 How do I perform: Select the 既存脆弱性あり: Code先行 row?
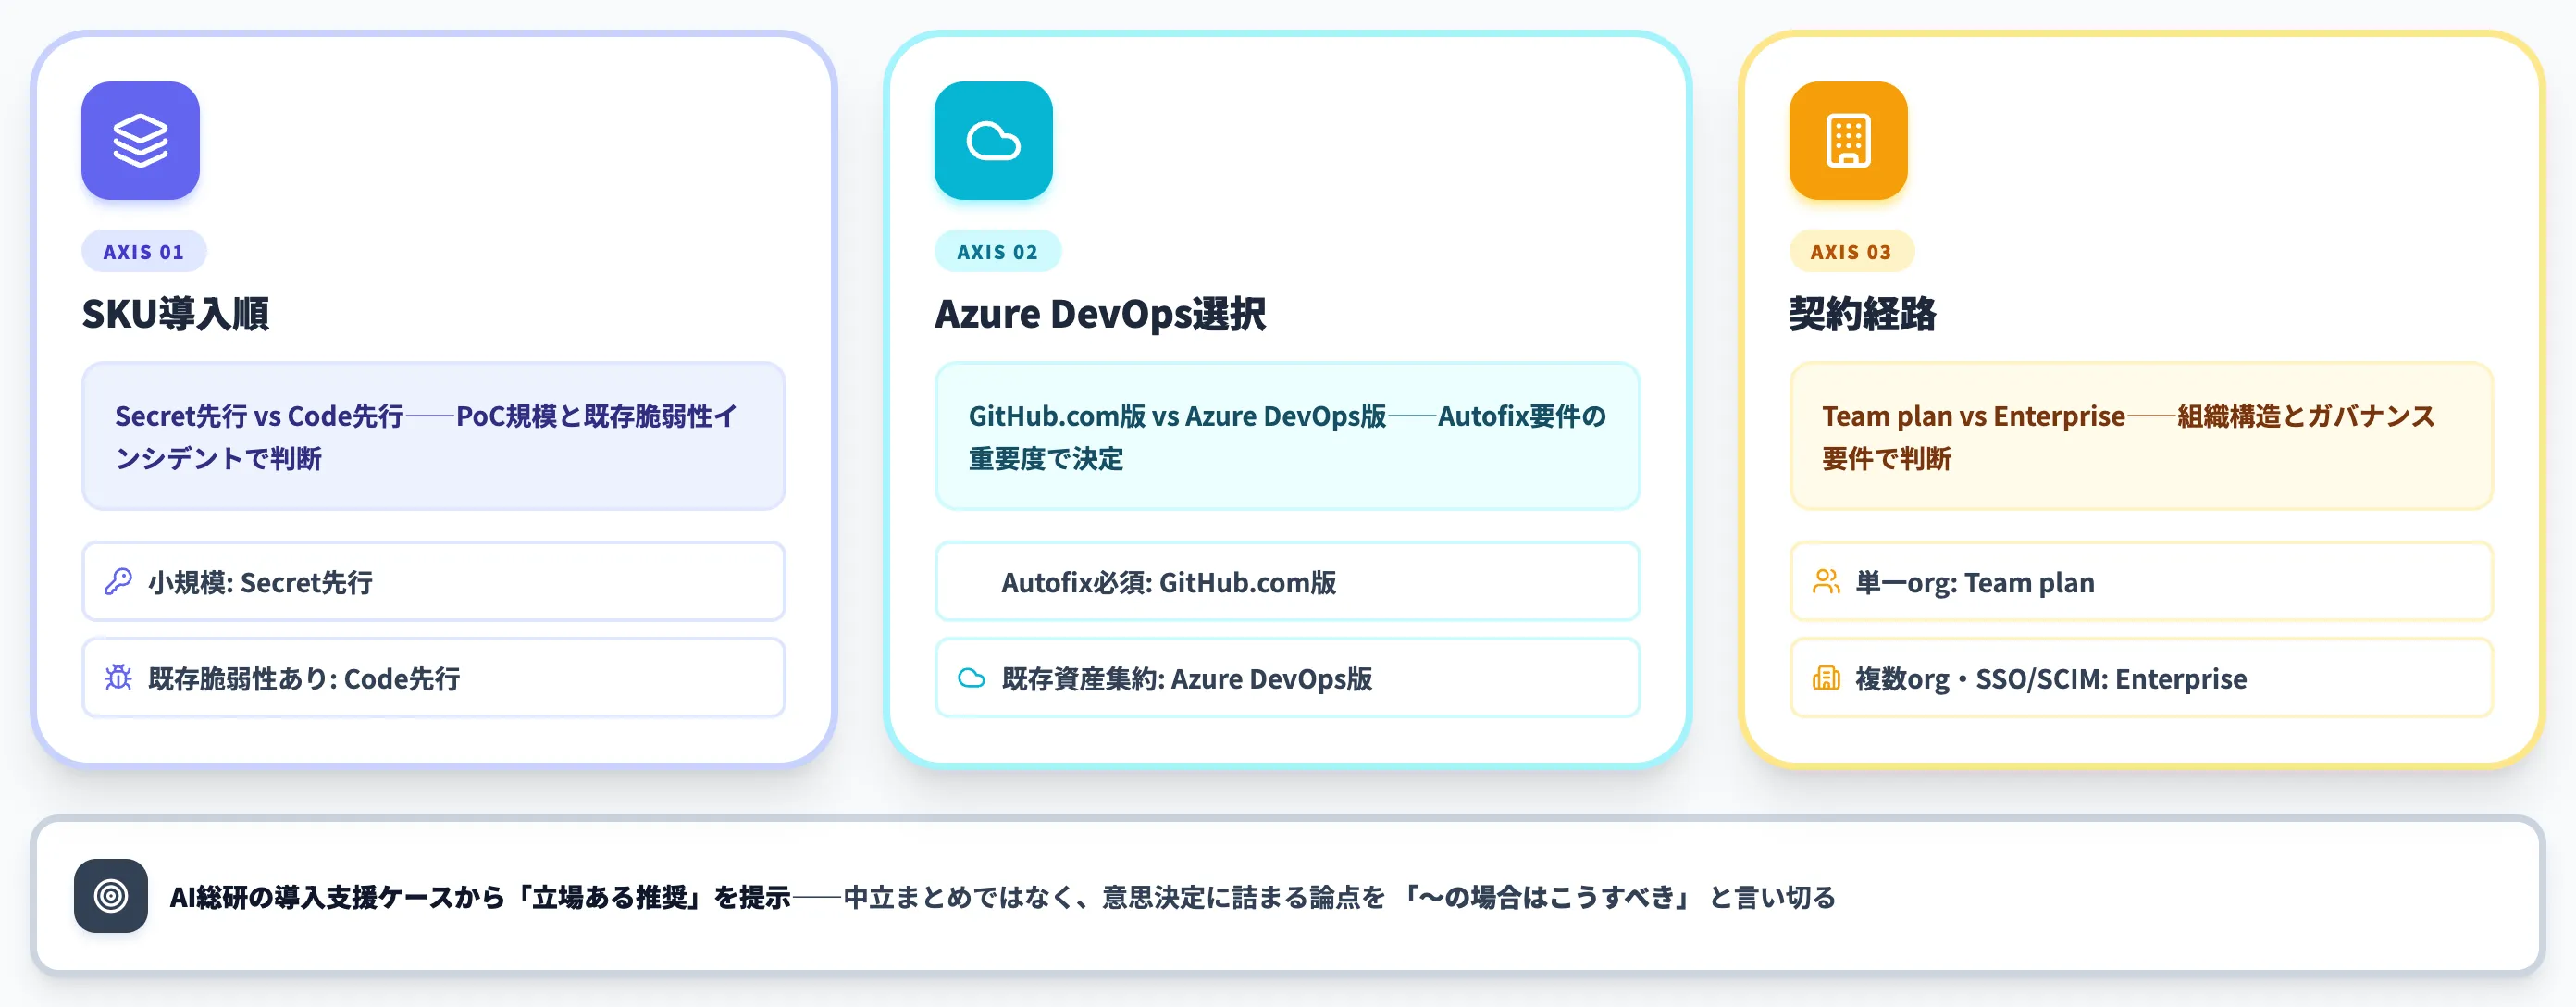434,678
